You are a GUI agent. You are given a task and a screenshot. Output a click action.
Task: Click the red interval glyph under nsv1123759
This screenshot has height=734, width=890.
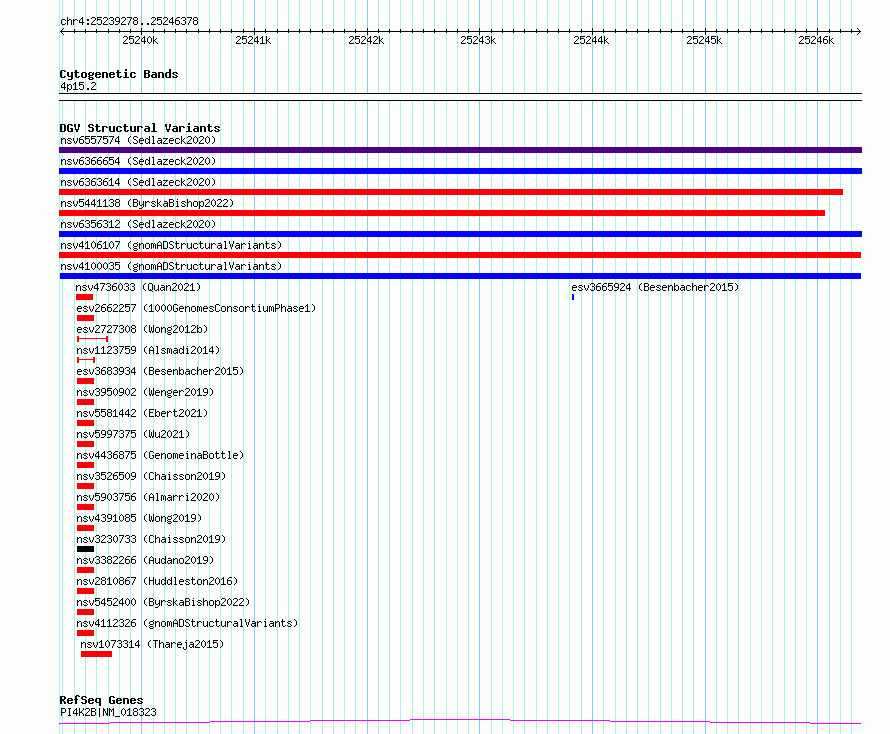point(86,360)
